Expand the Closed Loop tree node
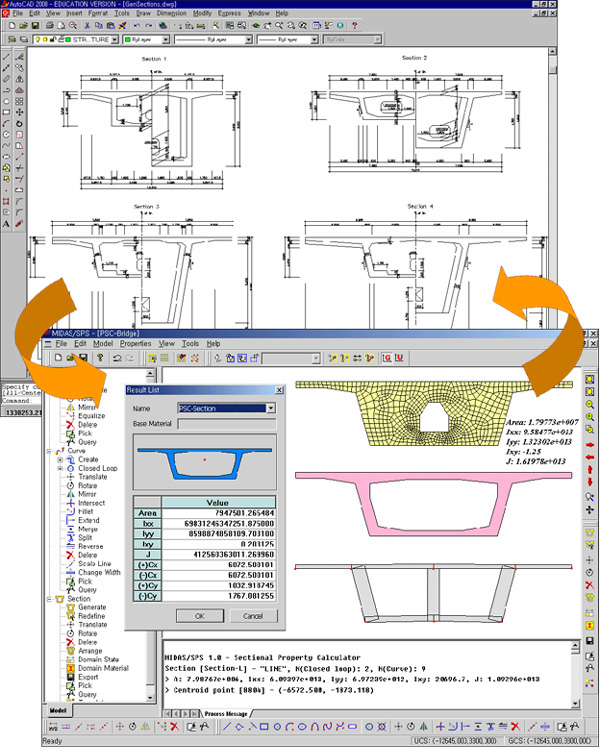600x753 pixels. (x=61, y=469)
